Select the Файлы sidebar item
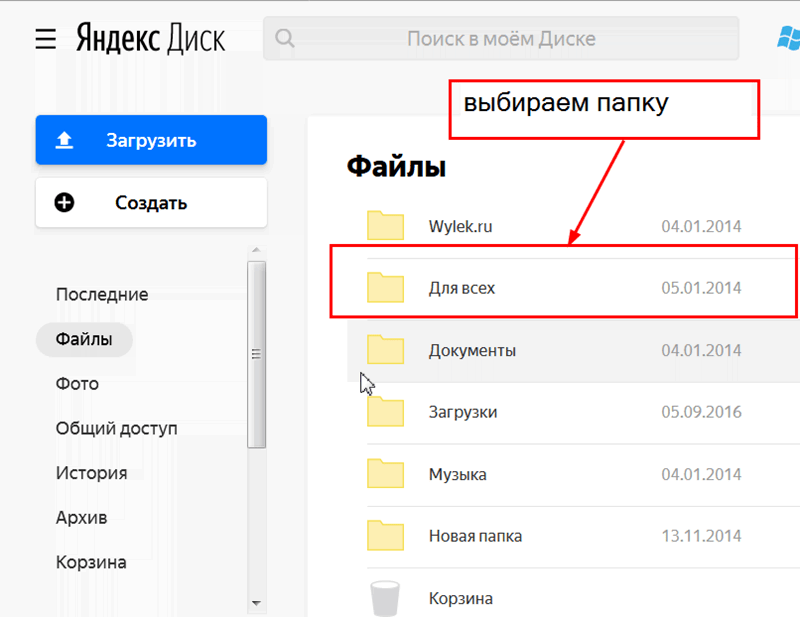 coord(84,339)
